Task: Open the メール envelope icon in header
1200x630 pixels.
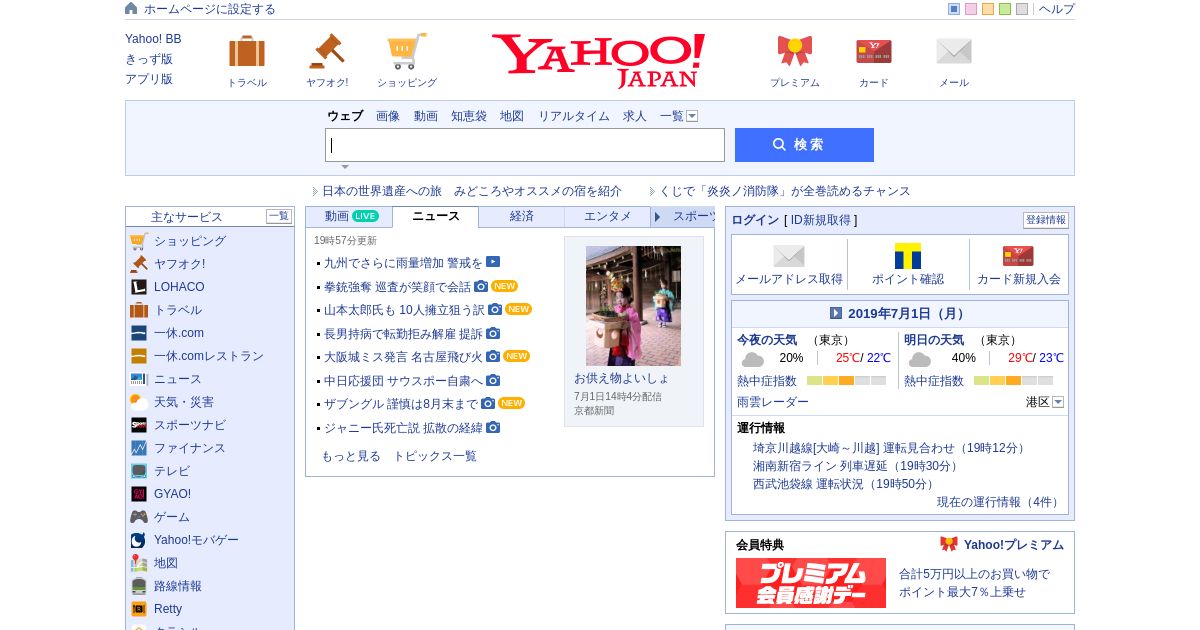Action: click(954, 51)
